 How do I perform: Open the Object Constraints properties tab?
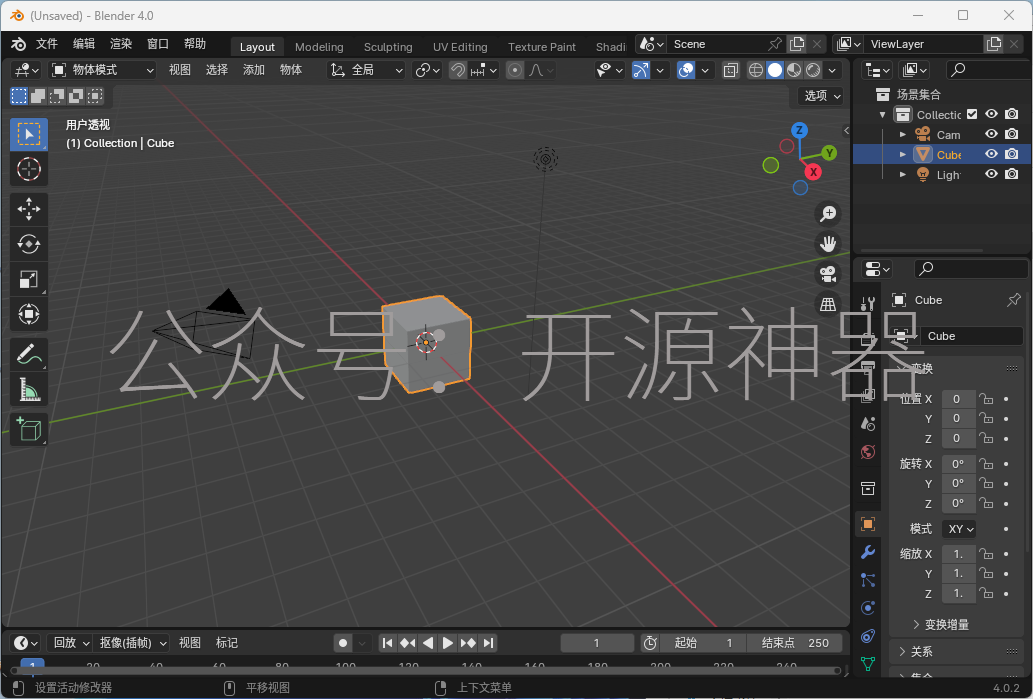(868, 636)
